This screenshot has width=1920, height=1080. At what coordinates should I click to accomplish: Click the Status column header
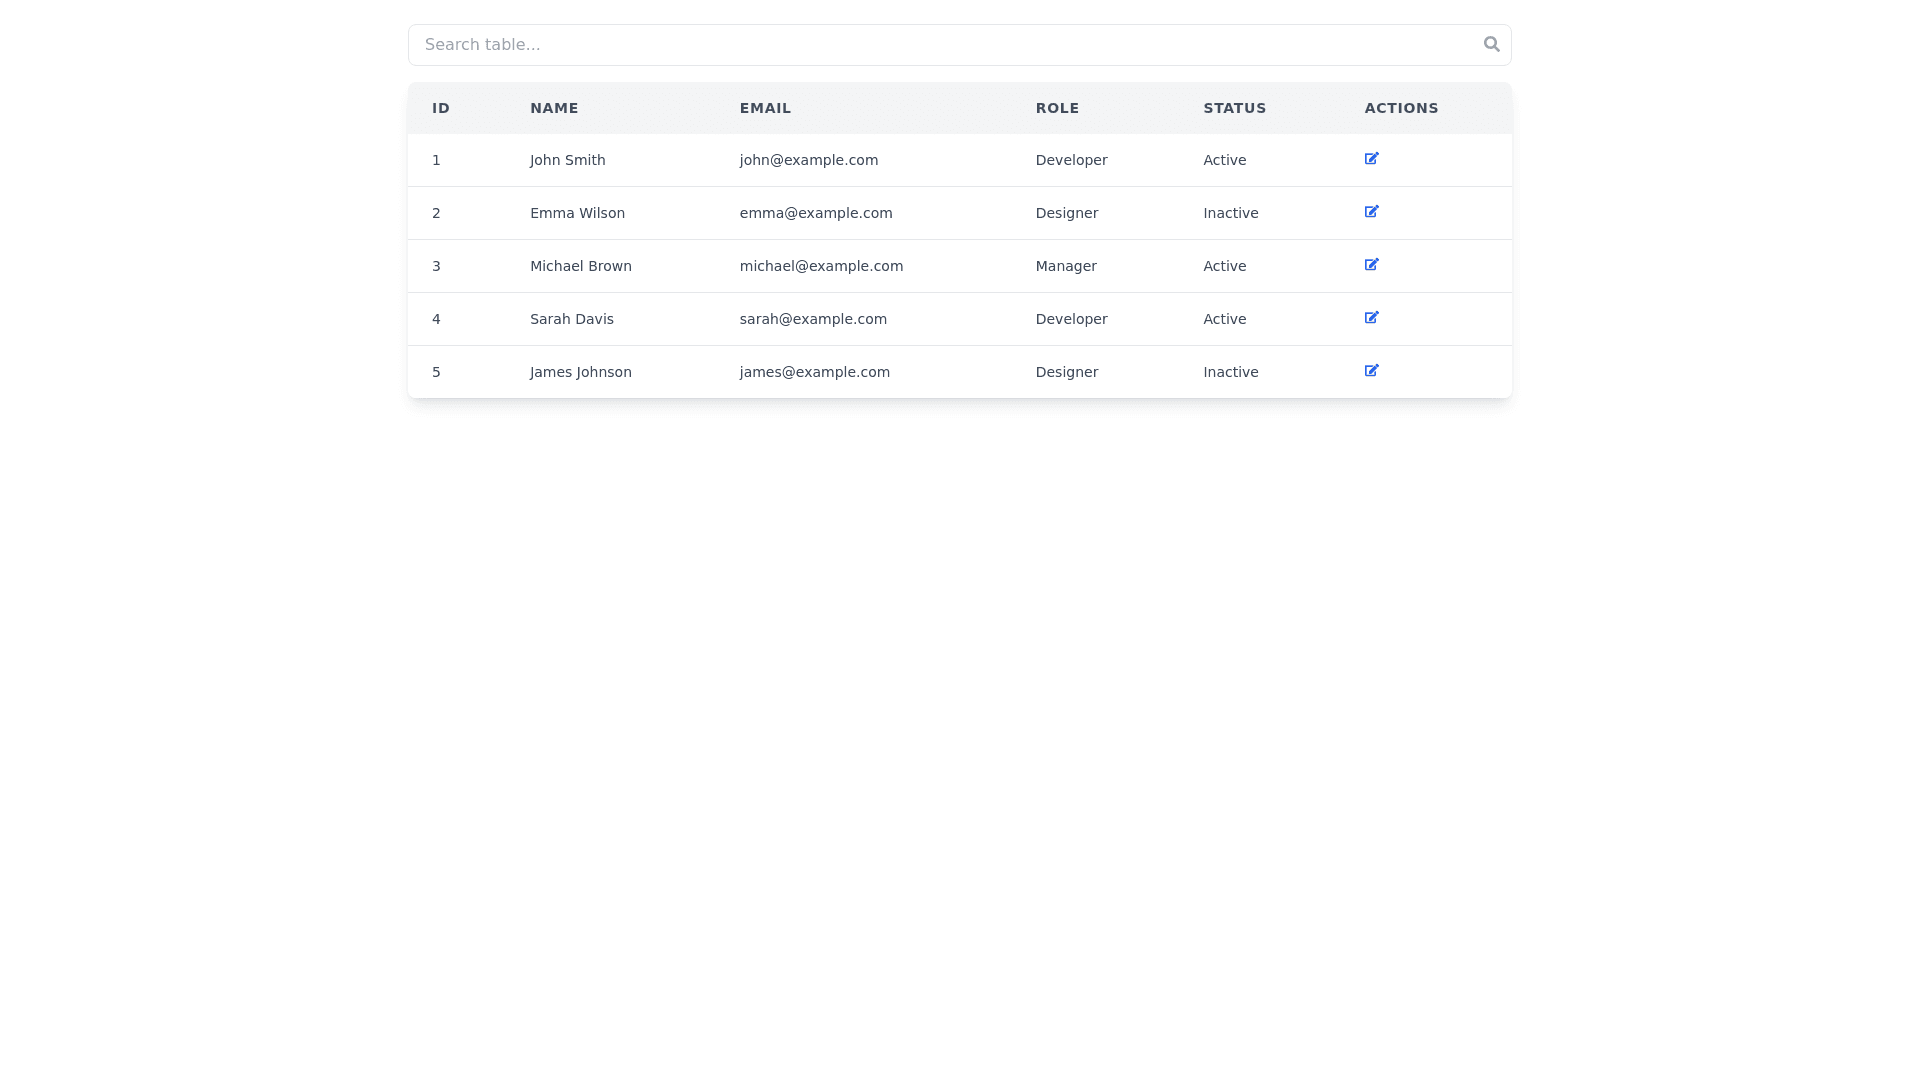coord(1234,108)
